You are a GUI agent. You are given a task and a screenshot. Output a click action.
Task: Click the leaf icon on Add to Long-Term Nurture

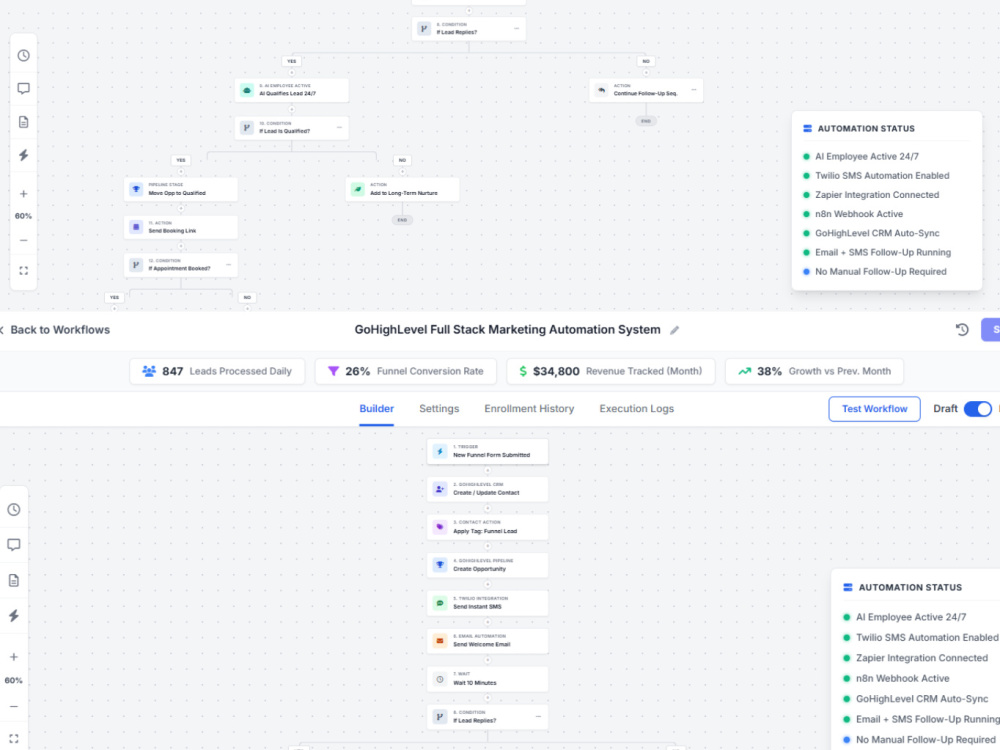[358, 189]
